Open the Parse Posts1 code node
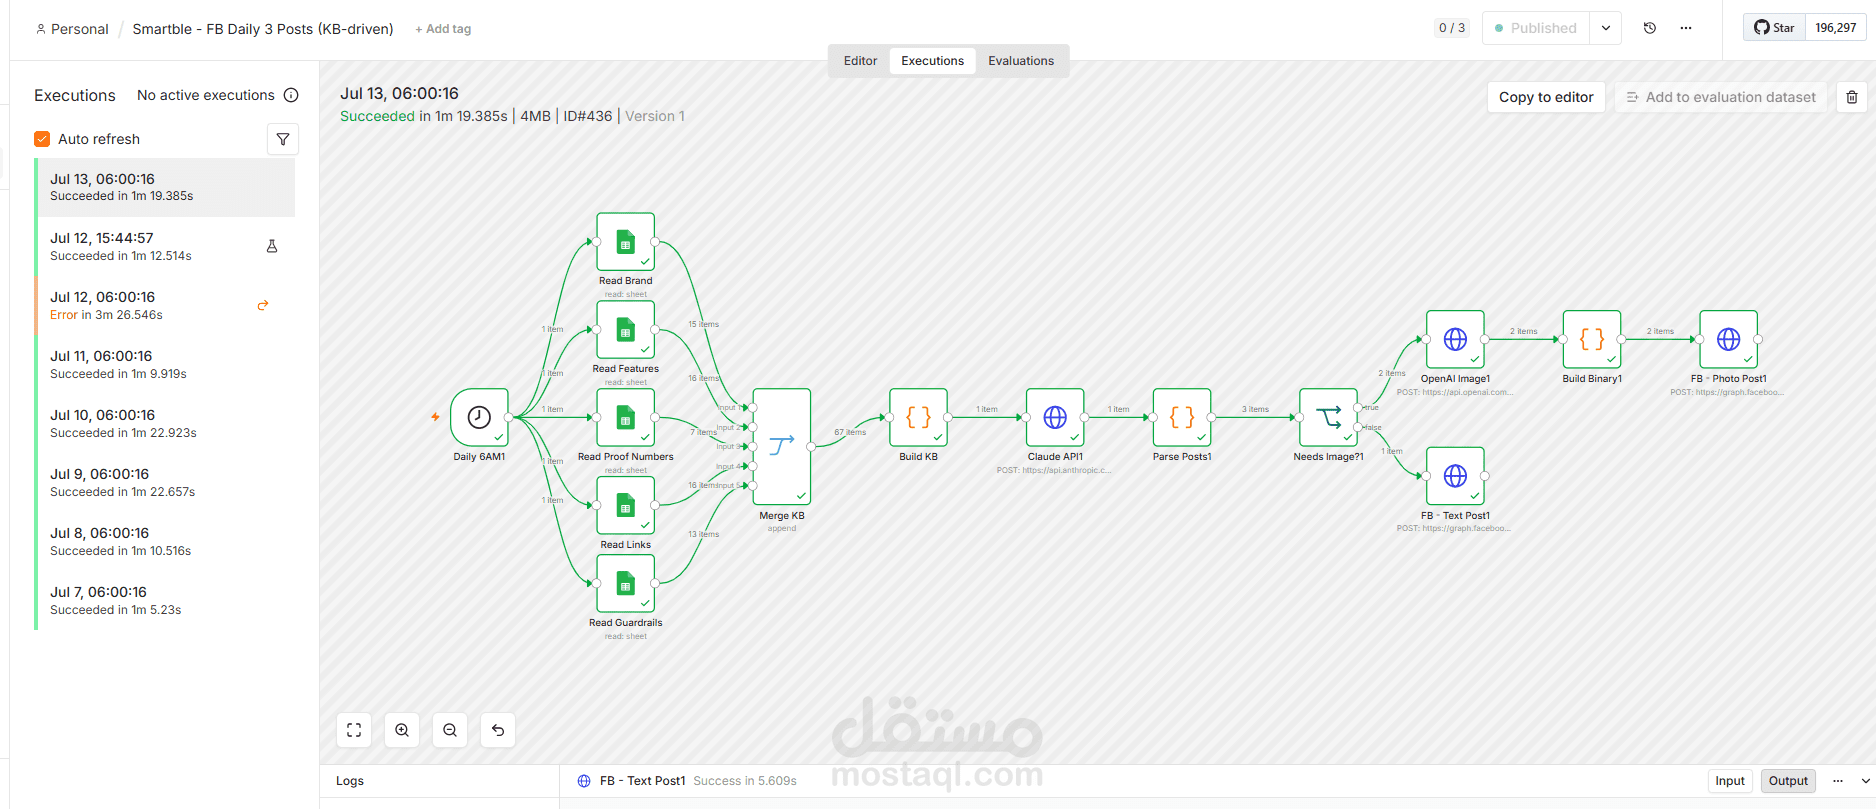Screen dimensions: 1876x809 click(1182, 417)
